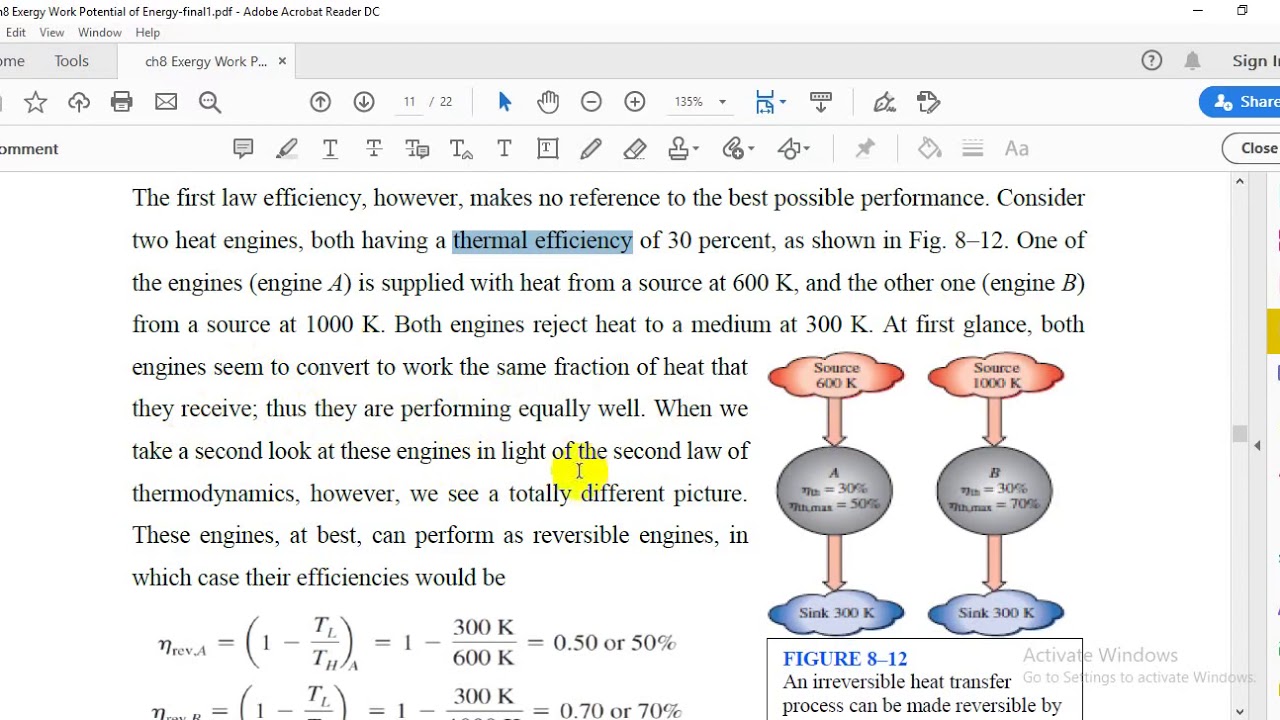Click the highlighted words "thermal efficiency"
This screenshot has width=1280, height=720.
(542, 240)
